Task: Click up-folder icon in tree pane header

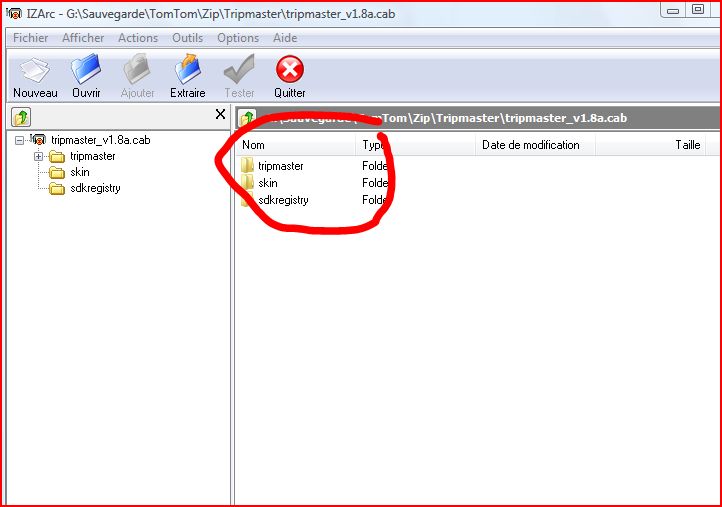Action: tap(21, 117)
